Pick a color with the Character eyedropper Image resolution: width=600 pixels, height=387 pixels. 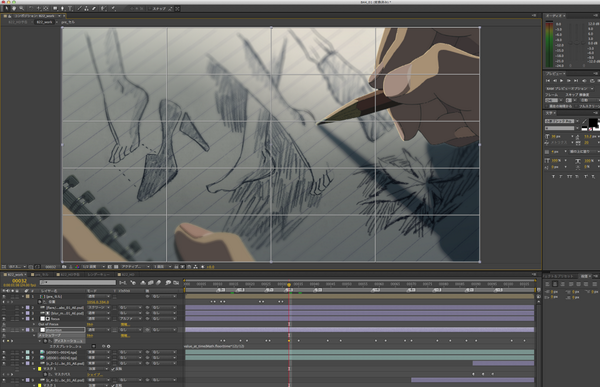[584, 121]
